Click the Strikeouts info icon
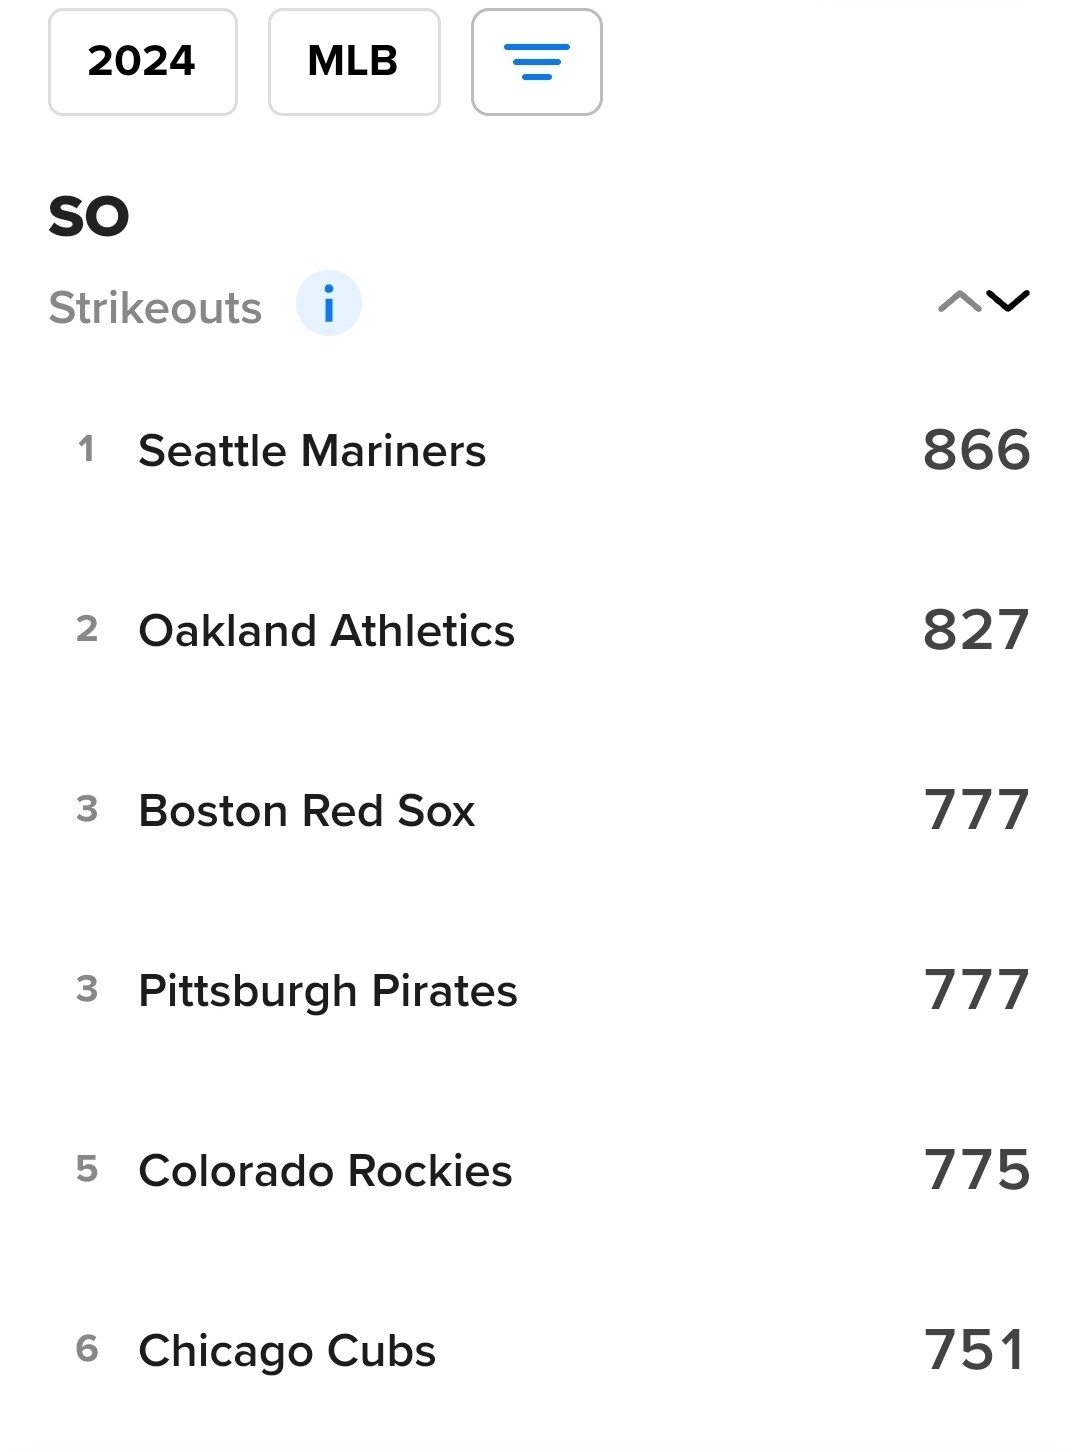Image resolution: width=1080 pixels, height=1452 pixels. click(x=328, y=303)
